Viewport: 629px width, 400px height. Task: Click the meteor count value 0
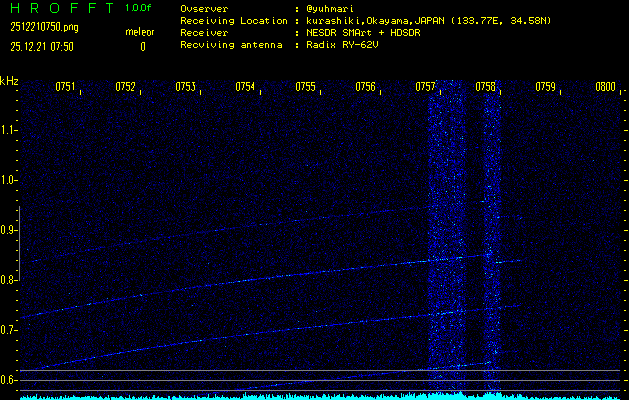142,46
